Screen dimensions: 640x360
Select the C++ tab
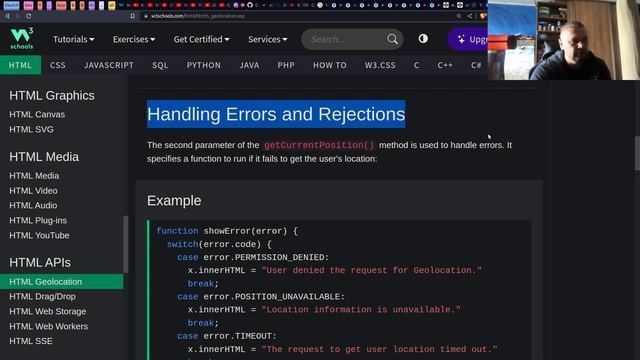click(x=445, y=65)
